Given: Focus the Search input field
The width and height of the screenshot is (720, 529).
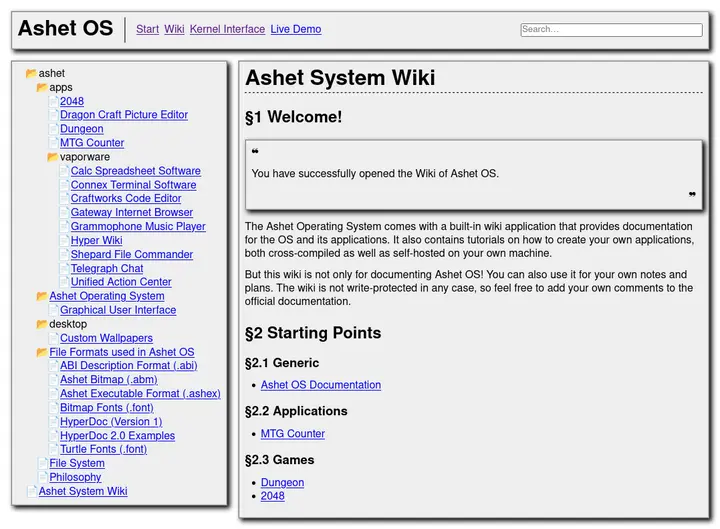Looking at the screenshot, I should 611,30.
